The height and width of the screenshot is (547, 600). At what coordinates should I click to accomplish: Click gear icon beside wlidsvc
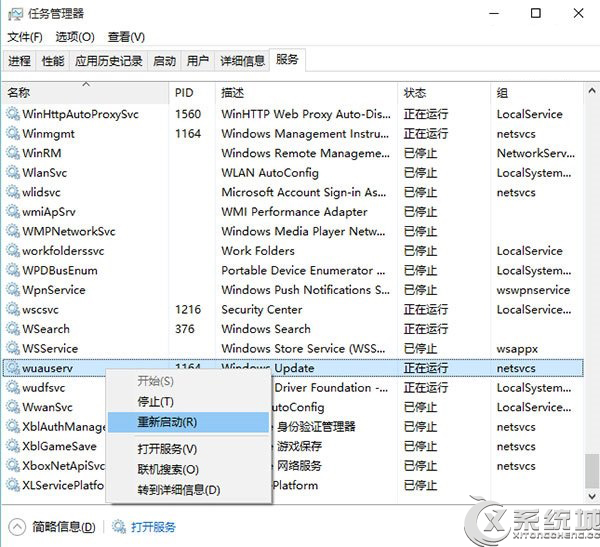pyautogui.click(x=13, y=192)
